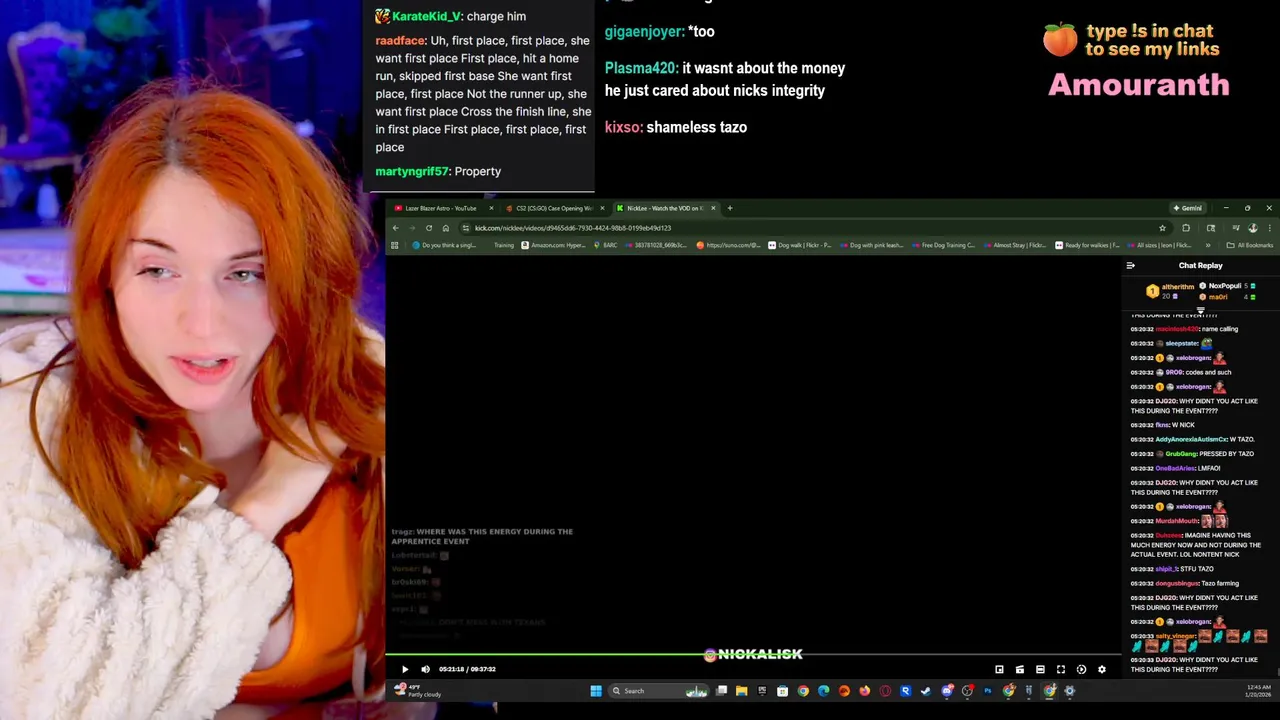Open the Free Dog Training bookmark
Image resolution: width=1280 pixels, height=720 pixels.
[942, 245]
